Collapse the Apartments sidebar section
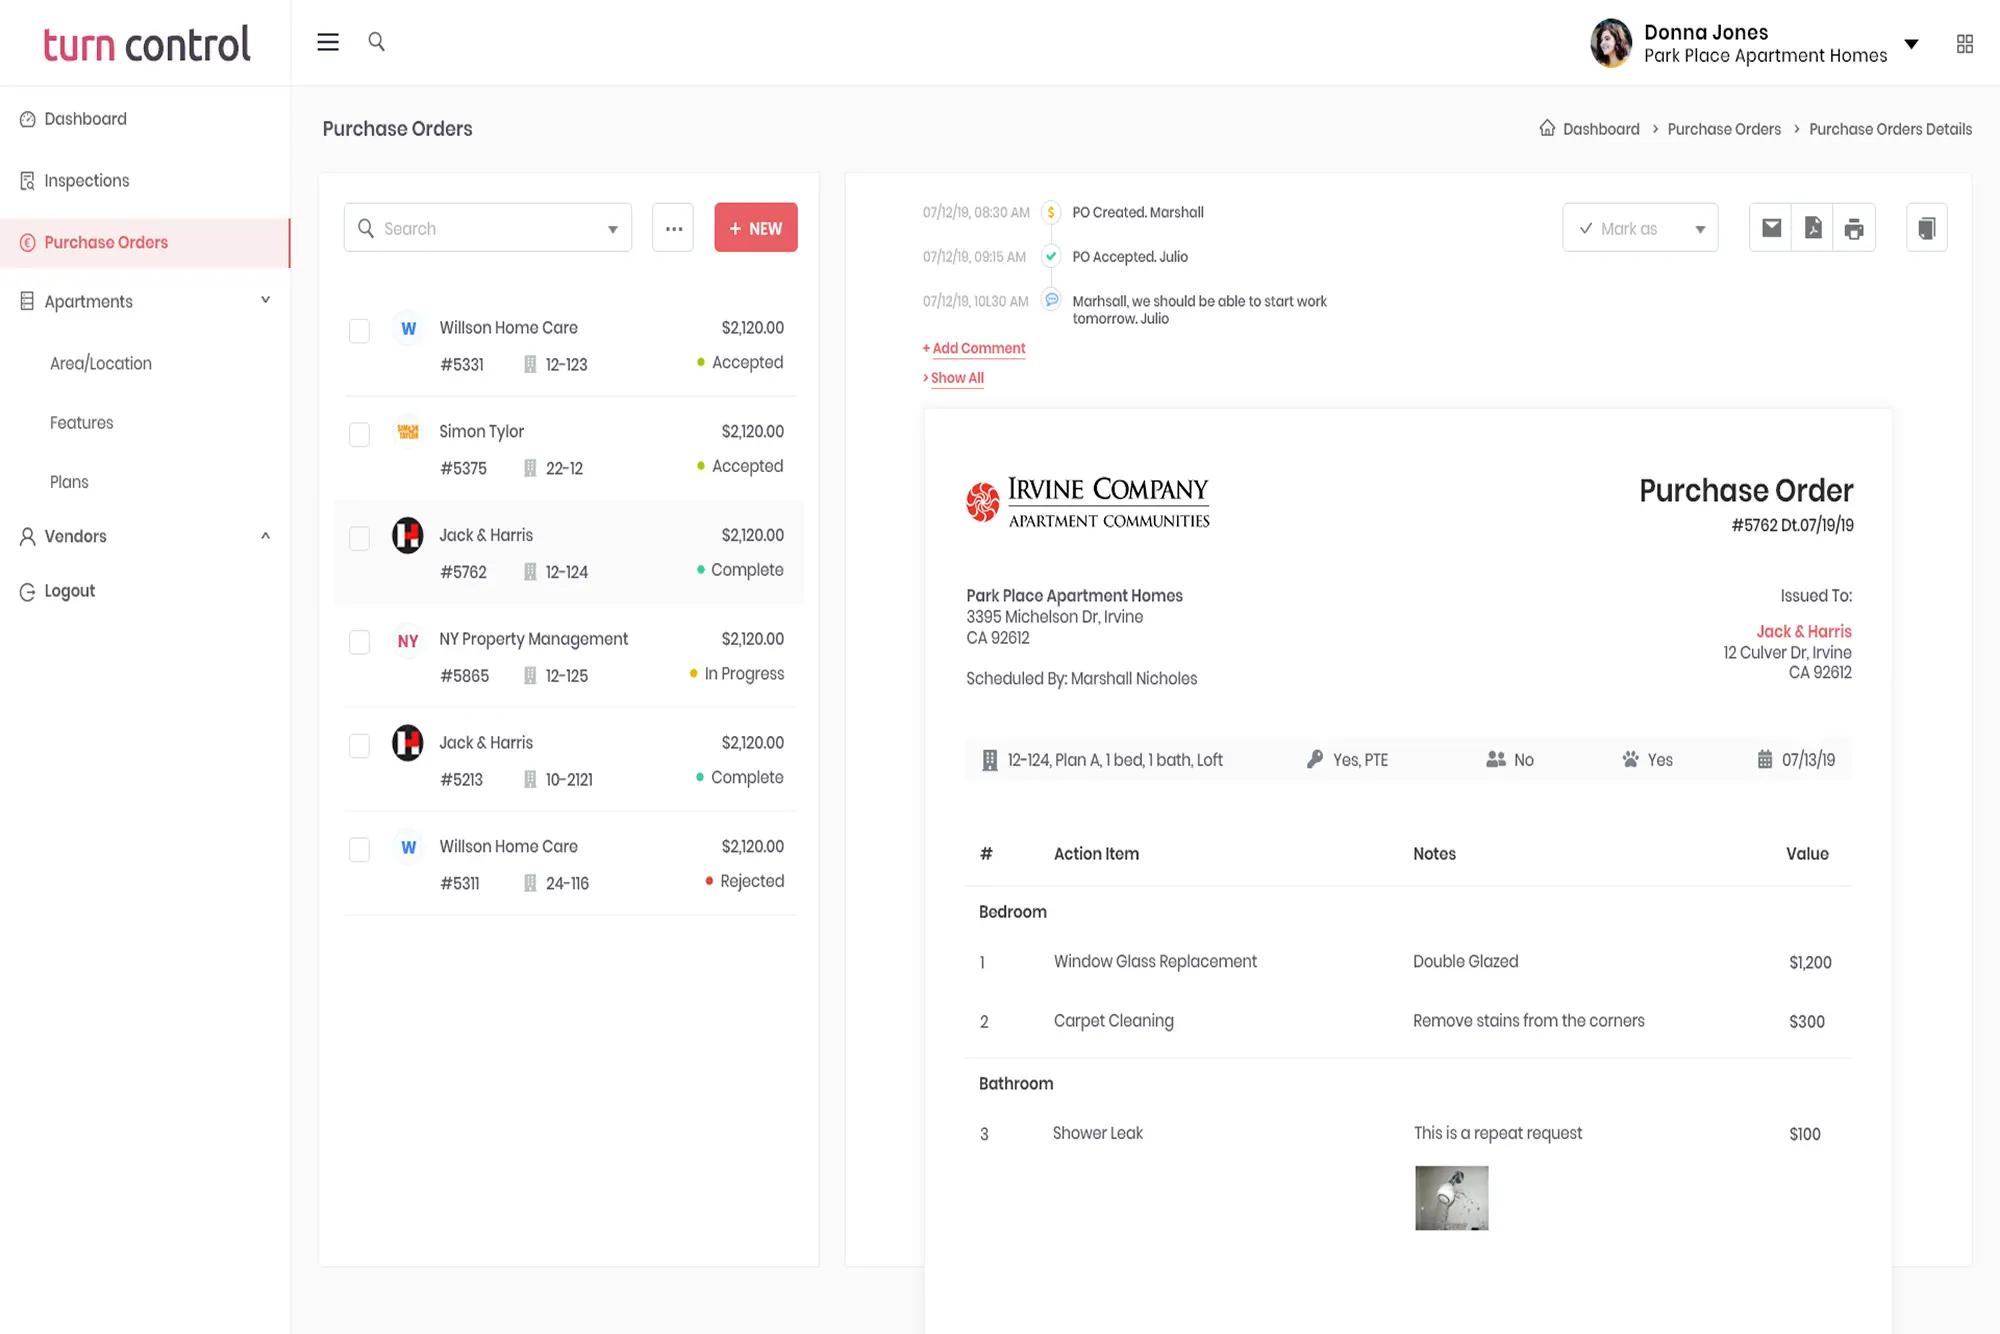 pos(265,300)
